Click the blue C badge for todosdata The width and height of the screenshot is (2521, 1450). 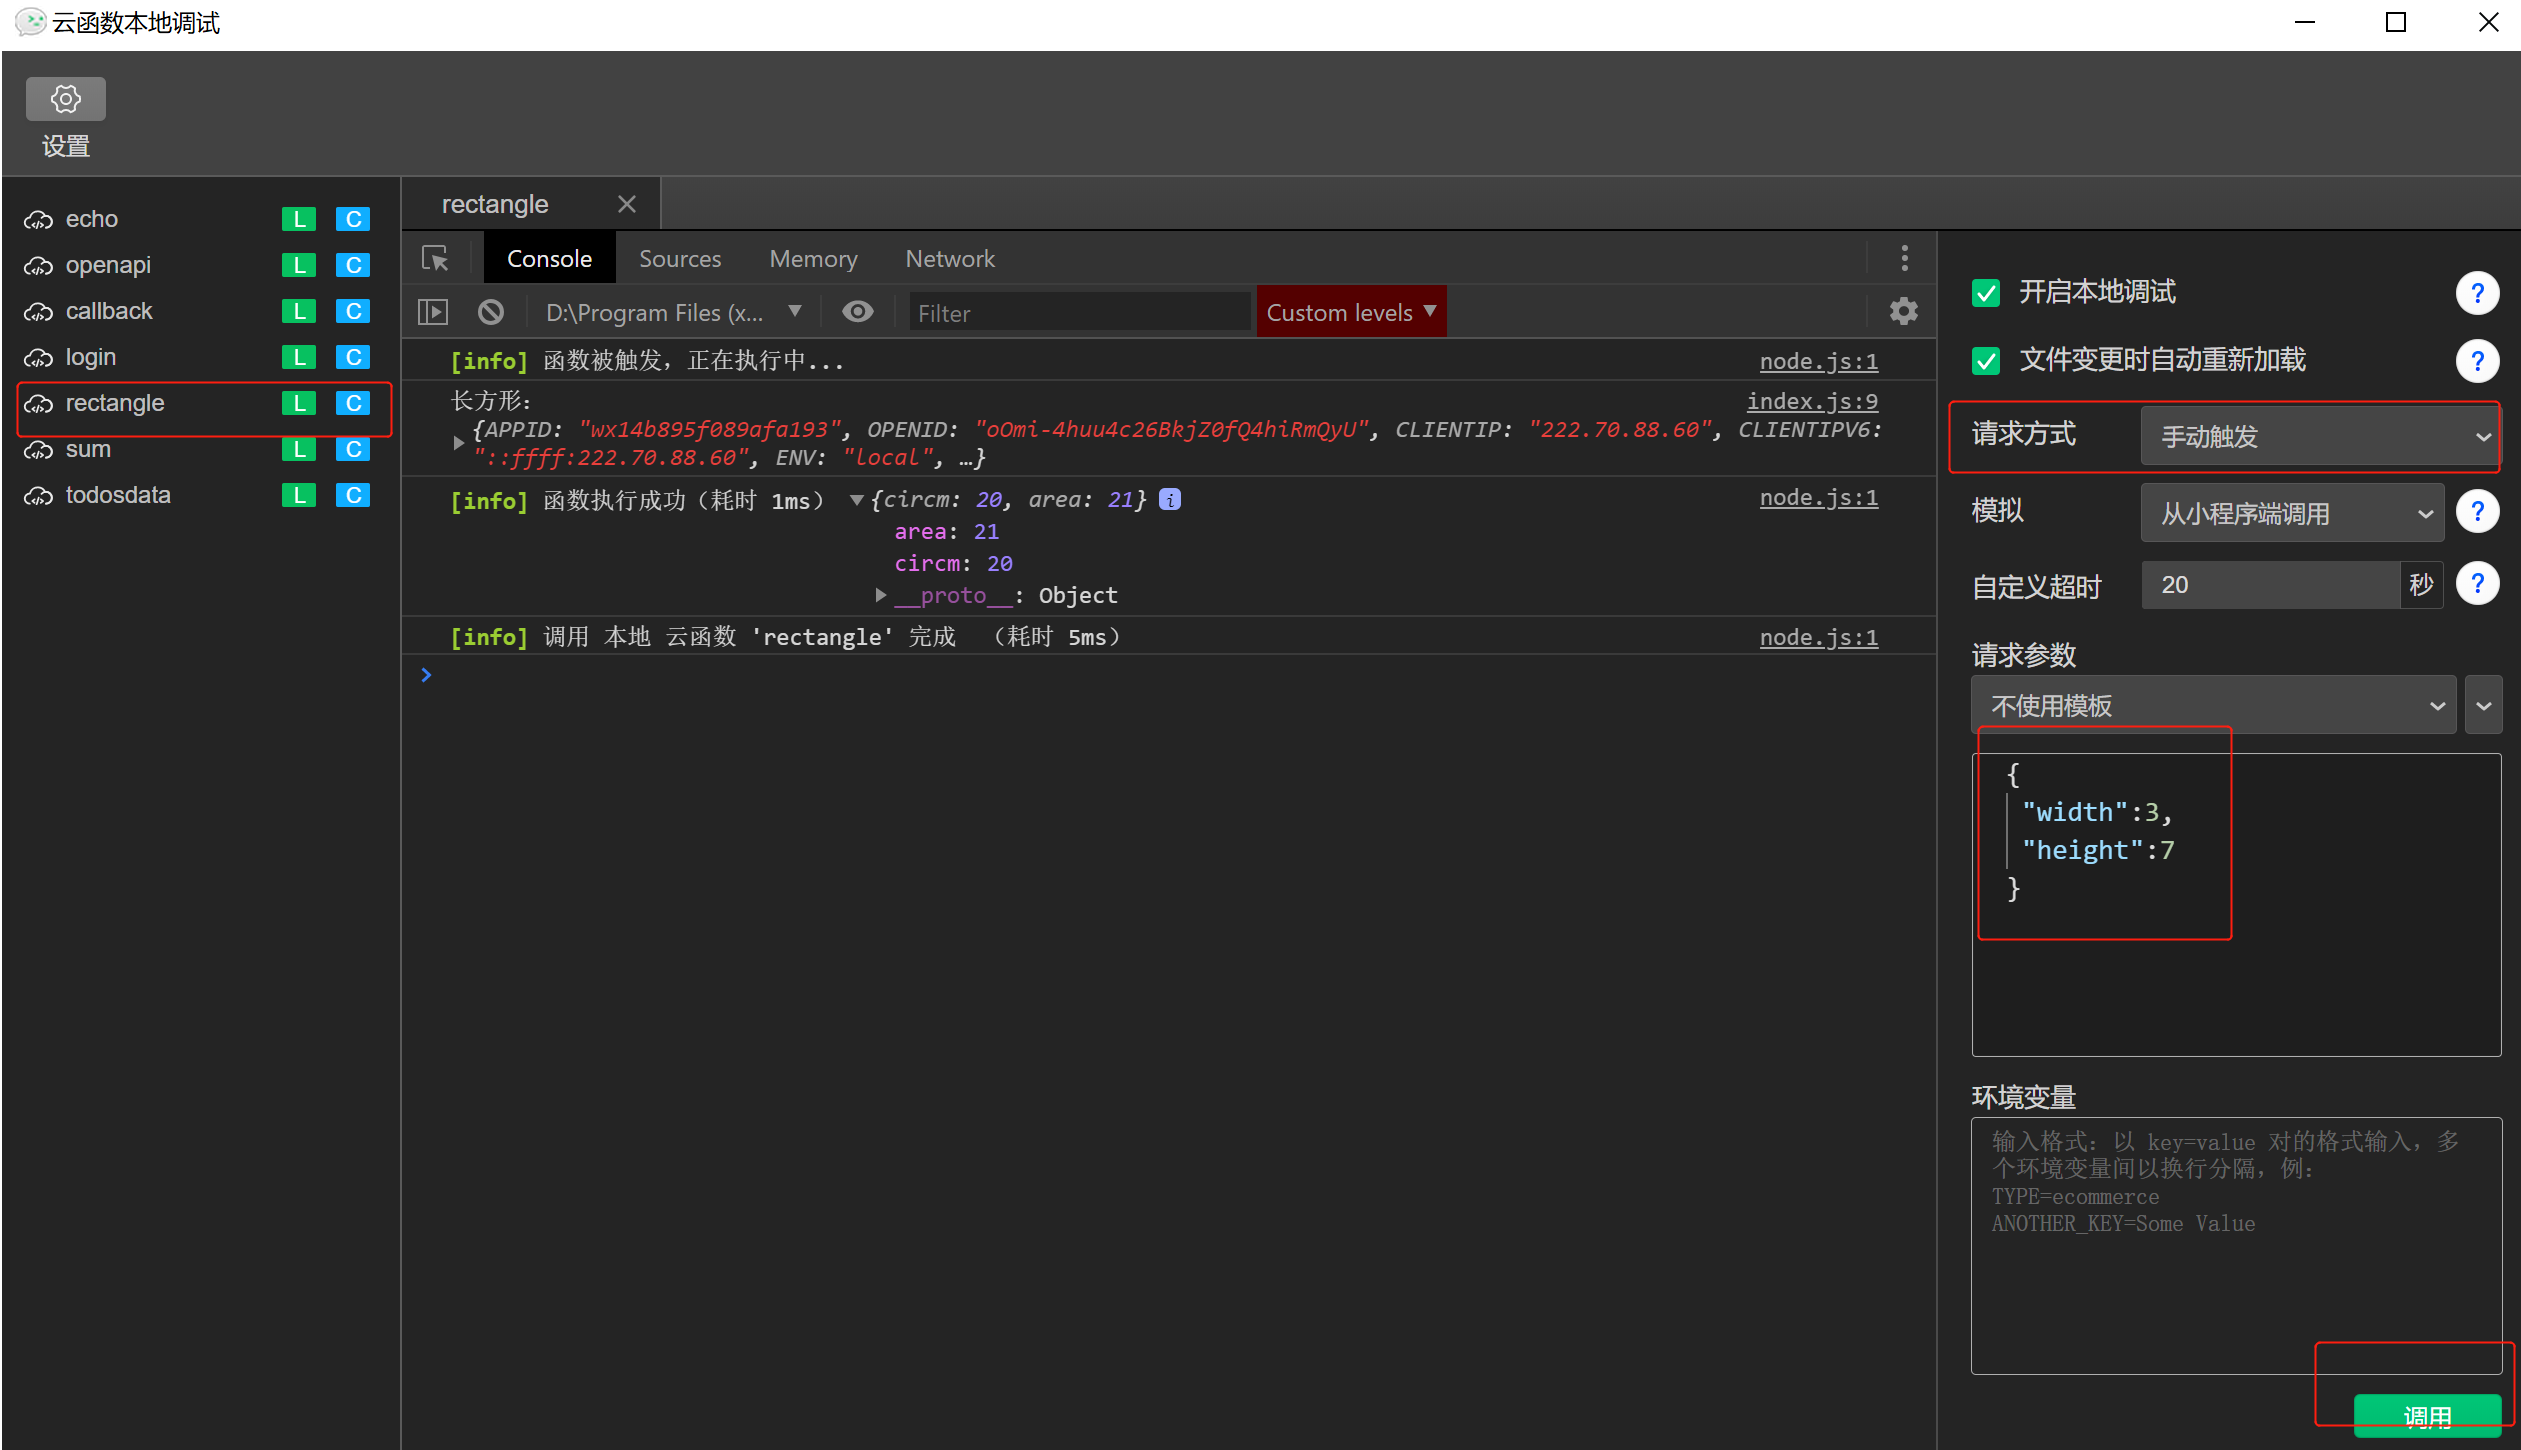click(x=352, y=495)
